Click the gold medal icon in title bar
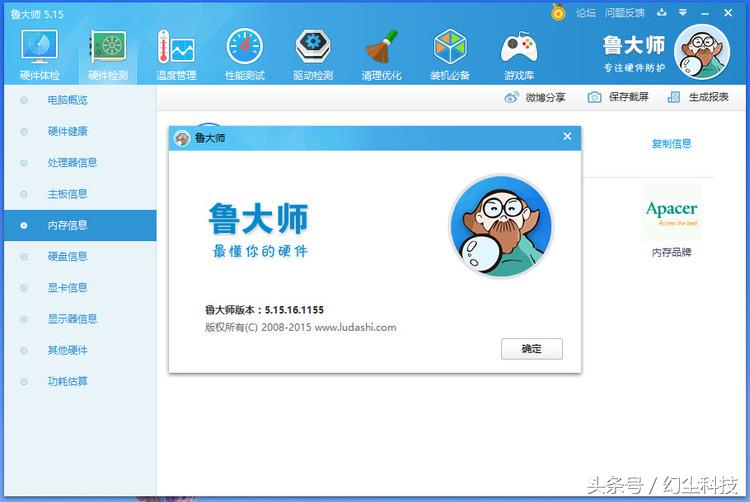 click(558, 12)
